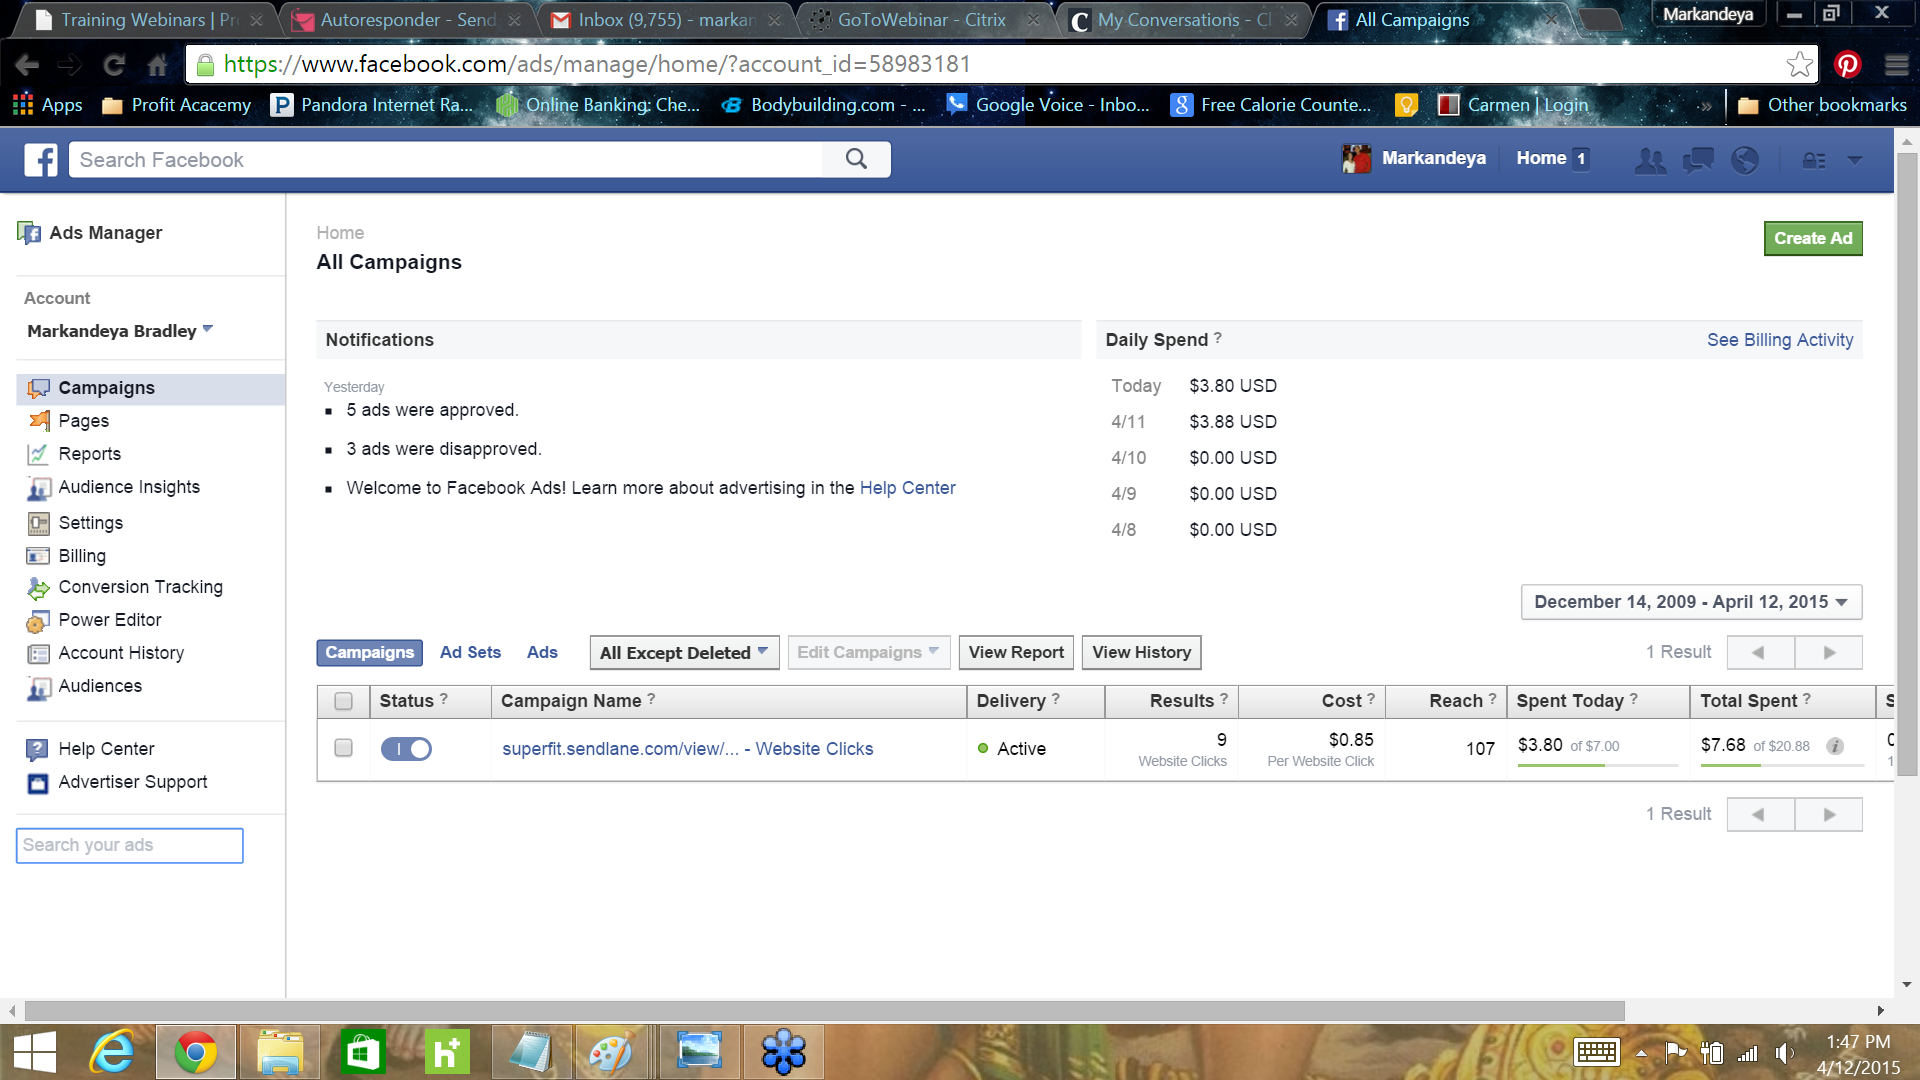Open Internet Explorer from taskbar

[112, 1052]
